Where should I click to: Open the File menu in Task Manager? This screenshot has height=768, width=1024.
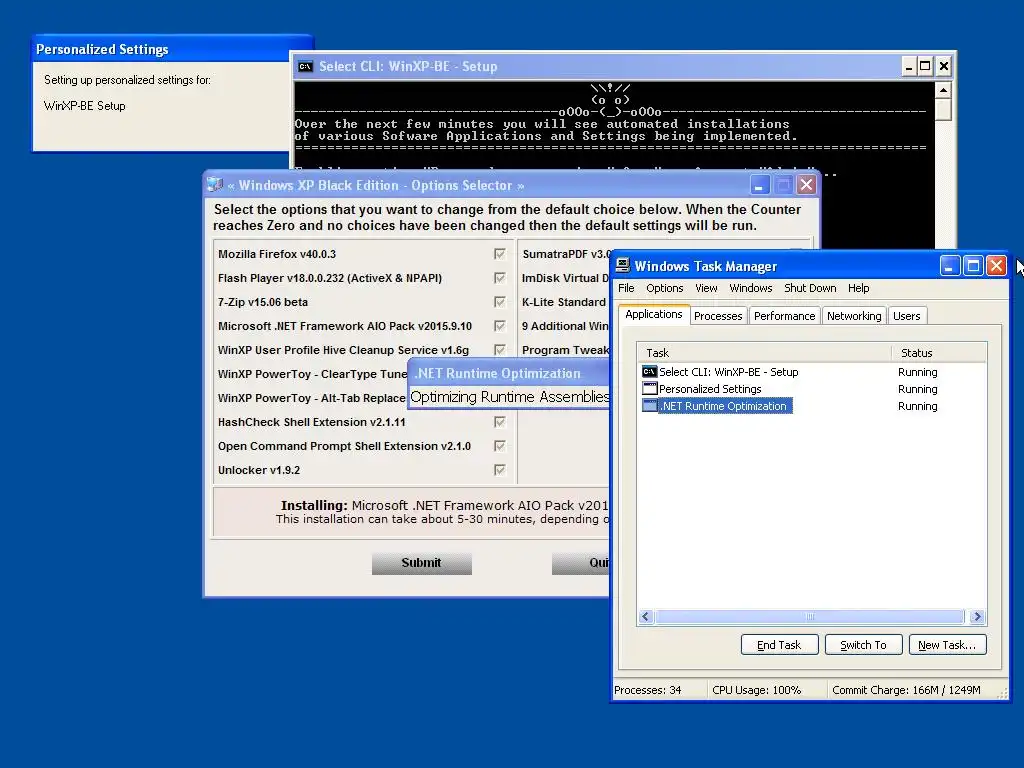pos(626,288)
